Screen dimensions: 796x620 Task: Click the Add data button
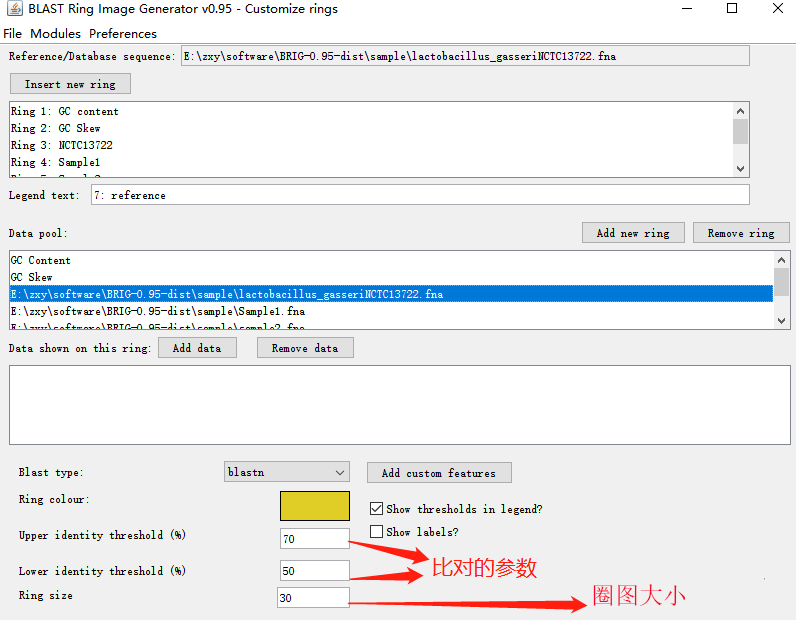[197, 348]
